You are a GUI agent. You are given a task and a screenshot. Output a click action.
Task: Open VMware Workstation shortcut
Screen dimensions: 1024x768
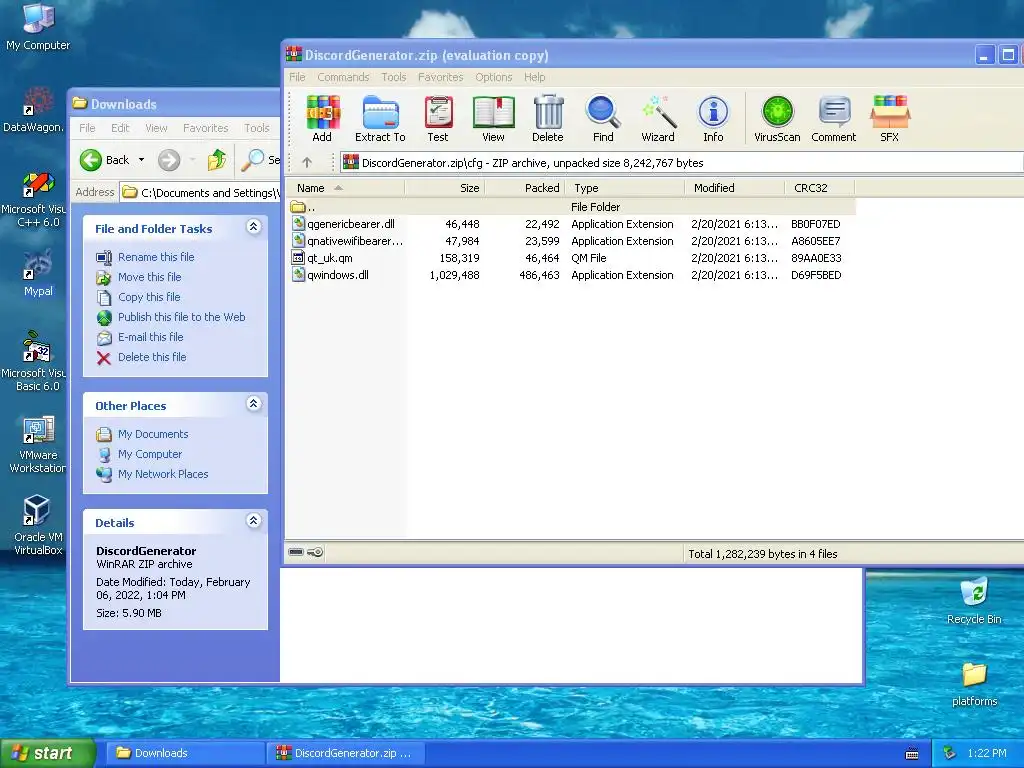38,444
